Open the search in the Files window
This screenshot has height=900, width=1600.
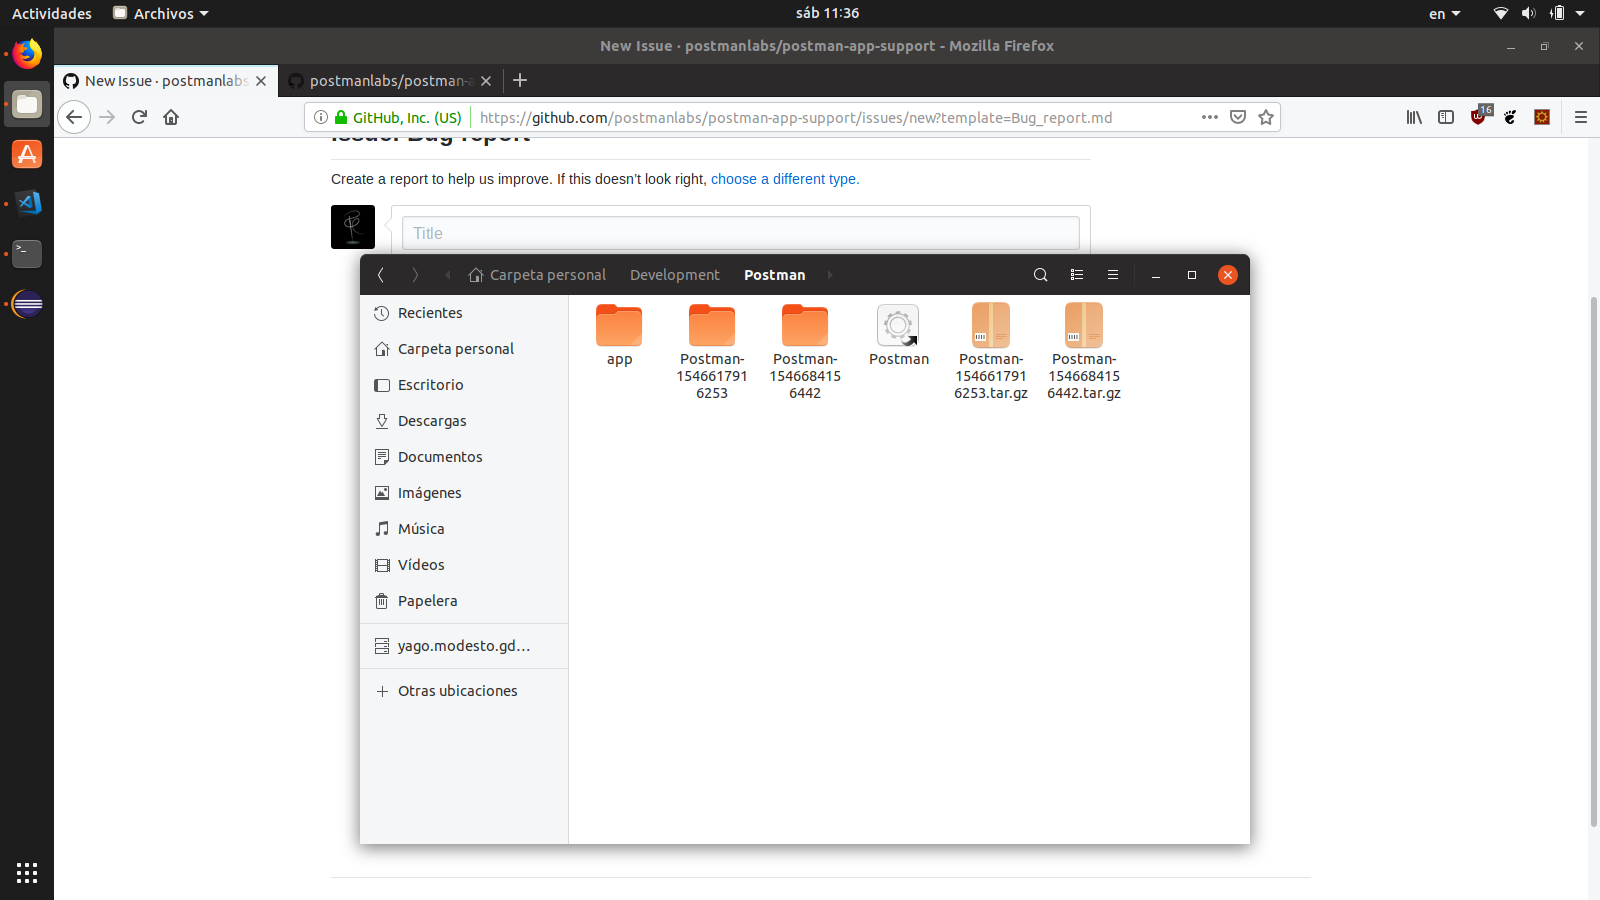pos(1040,275)
